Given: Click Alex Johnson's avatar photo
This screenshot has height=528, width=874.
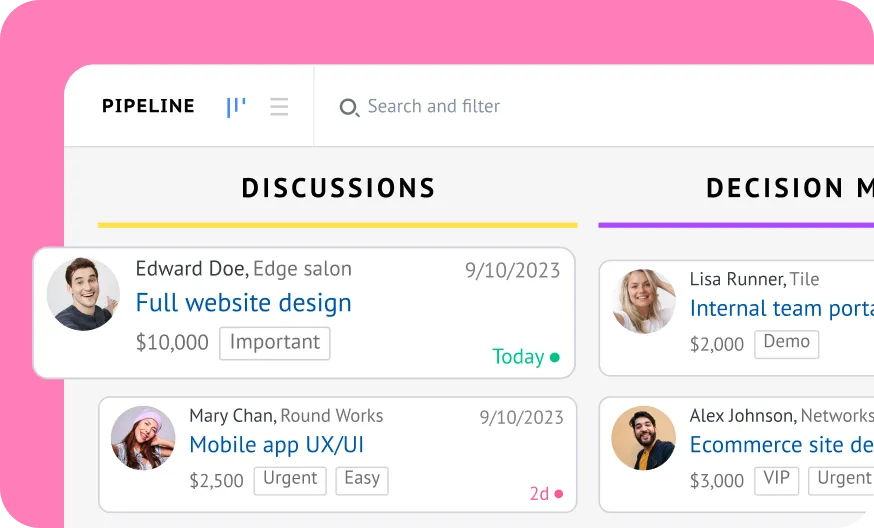Looking at the screenshot, I should (645, 438).
